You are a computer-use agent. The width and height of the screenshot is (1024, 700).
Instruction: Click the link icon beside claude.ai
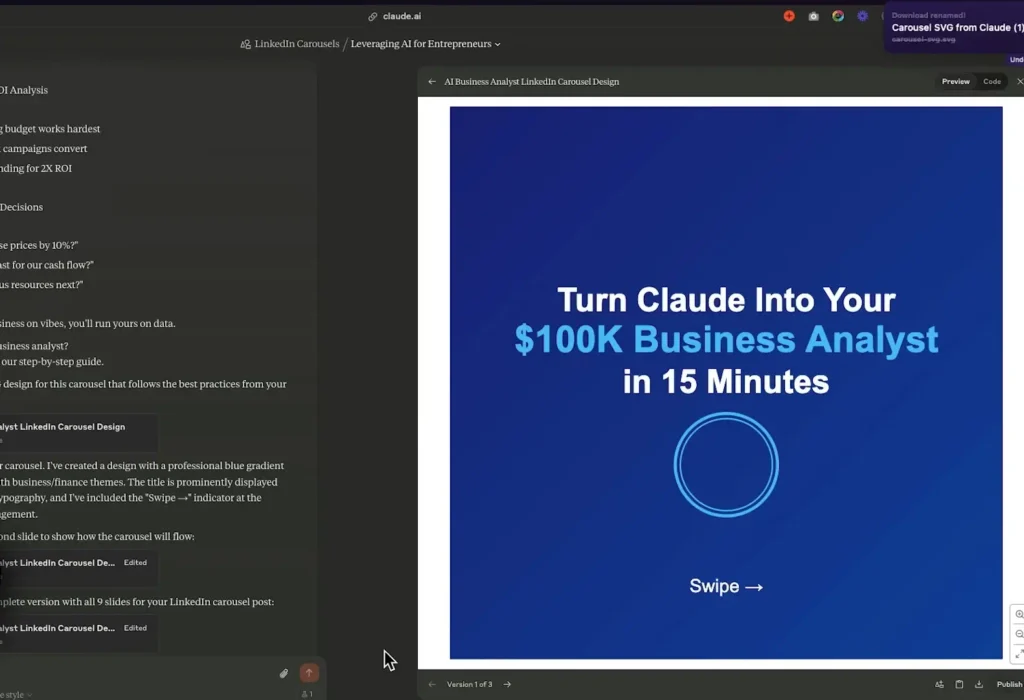pyautogui.click(x=372, y=16)
